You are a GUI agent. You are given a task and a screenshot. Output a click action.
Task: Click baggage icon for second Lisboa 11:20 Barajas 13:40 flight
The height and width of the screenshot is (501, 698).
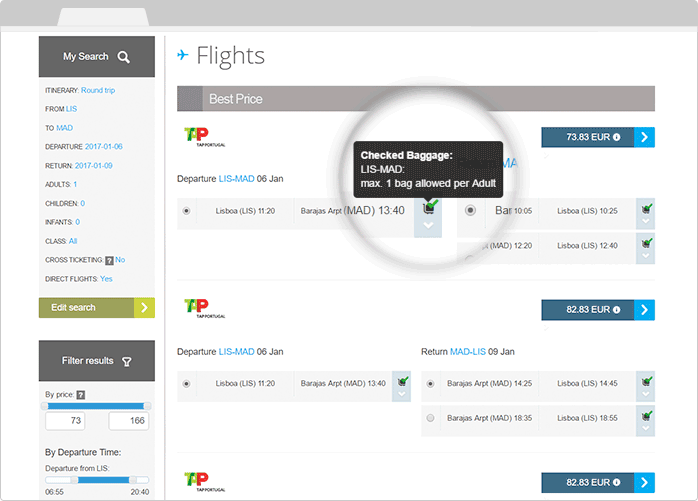coord(402,381)
